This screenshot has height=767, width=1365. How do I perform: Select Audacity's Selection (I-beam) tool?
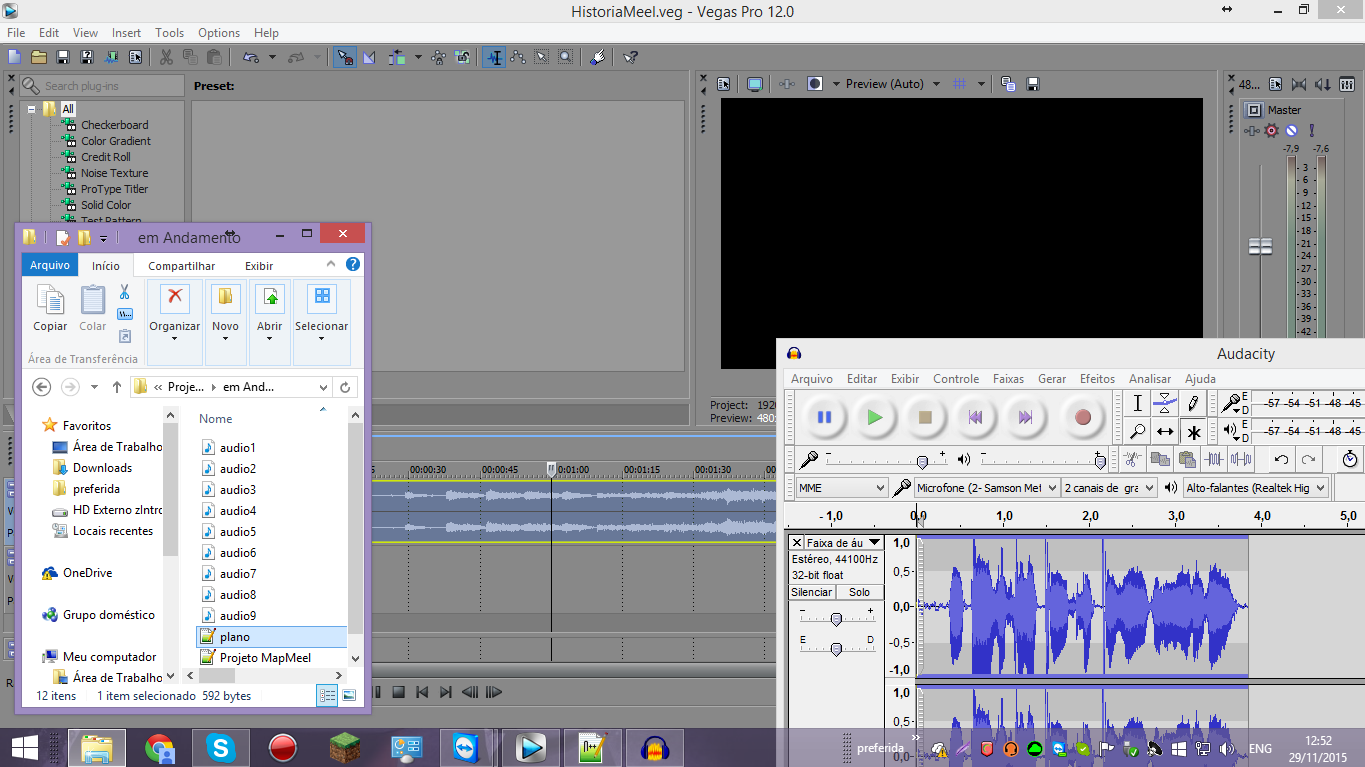(x=1137, y=403)
